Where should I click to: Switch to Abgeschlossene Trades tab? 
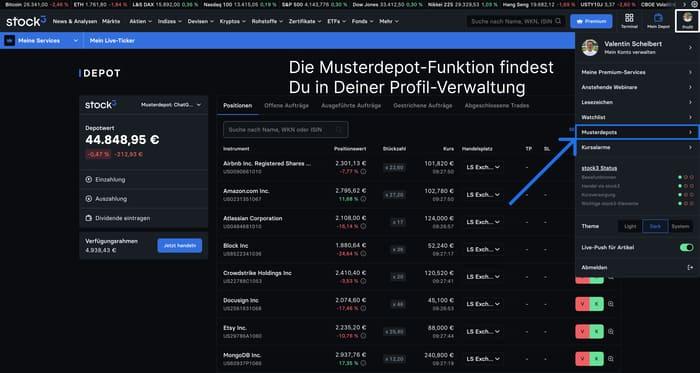[x=497, y=106]
